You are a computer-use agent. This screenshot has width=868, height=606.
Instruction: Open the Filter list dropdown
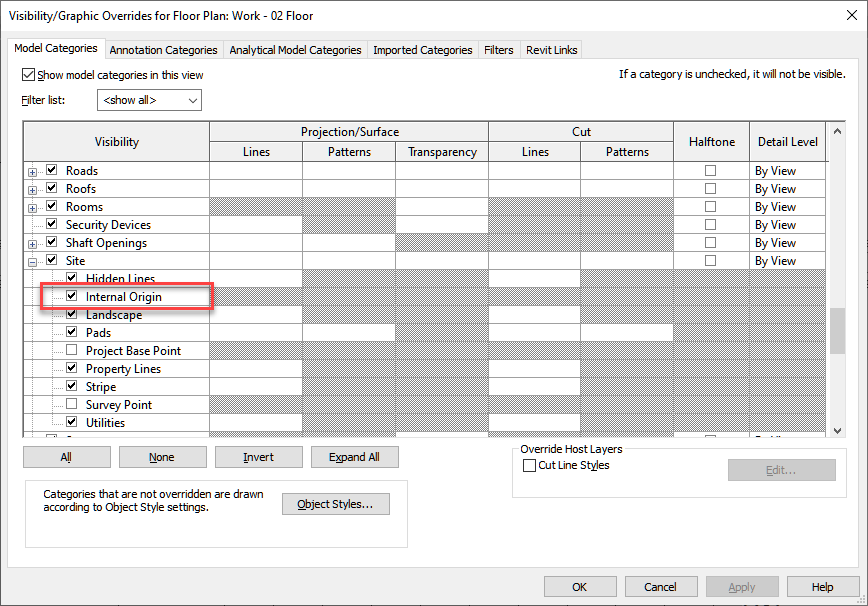coord(149,101)
